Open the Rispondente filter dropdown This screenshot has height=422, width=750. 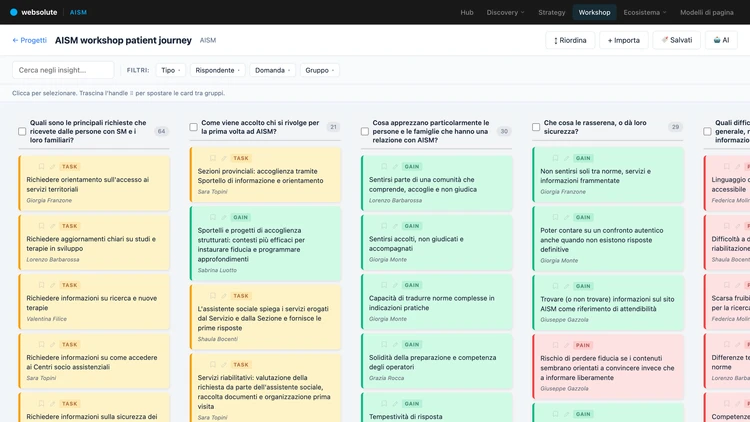[218, 70]
